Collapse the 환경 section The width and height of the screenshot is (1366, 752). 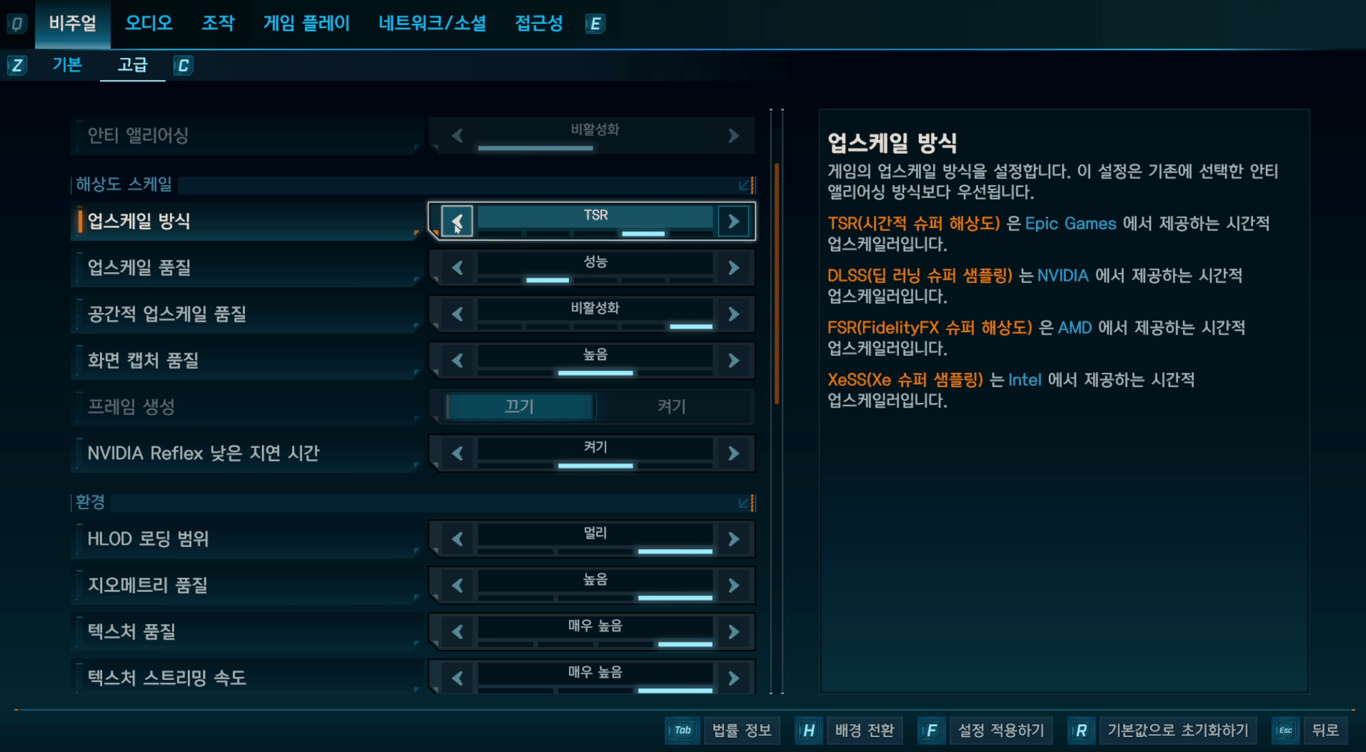tap(746, 502)
